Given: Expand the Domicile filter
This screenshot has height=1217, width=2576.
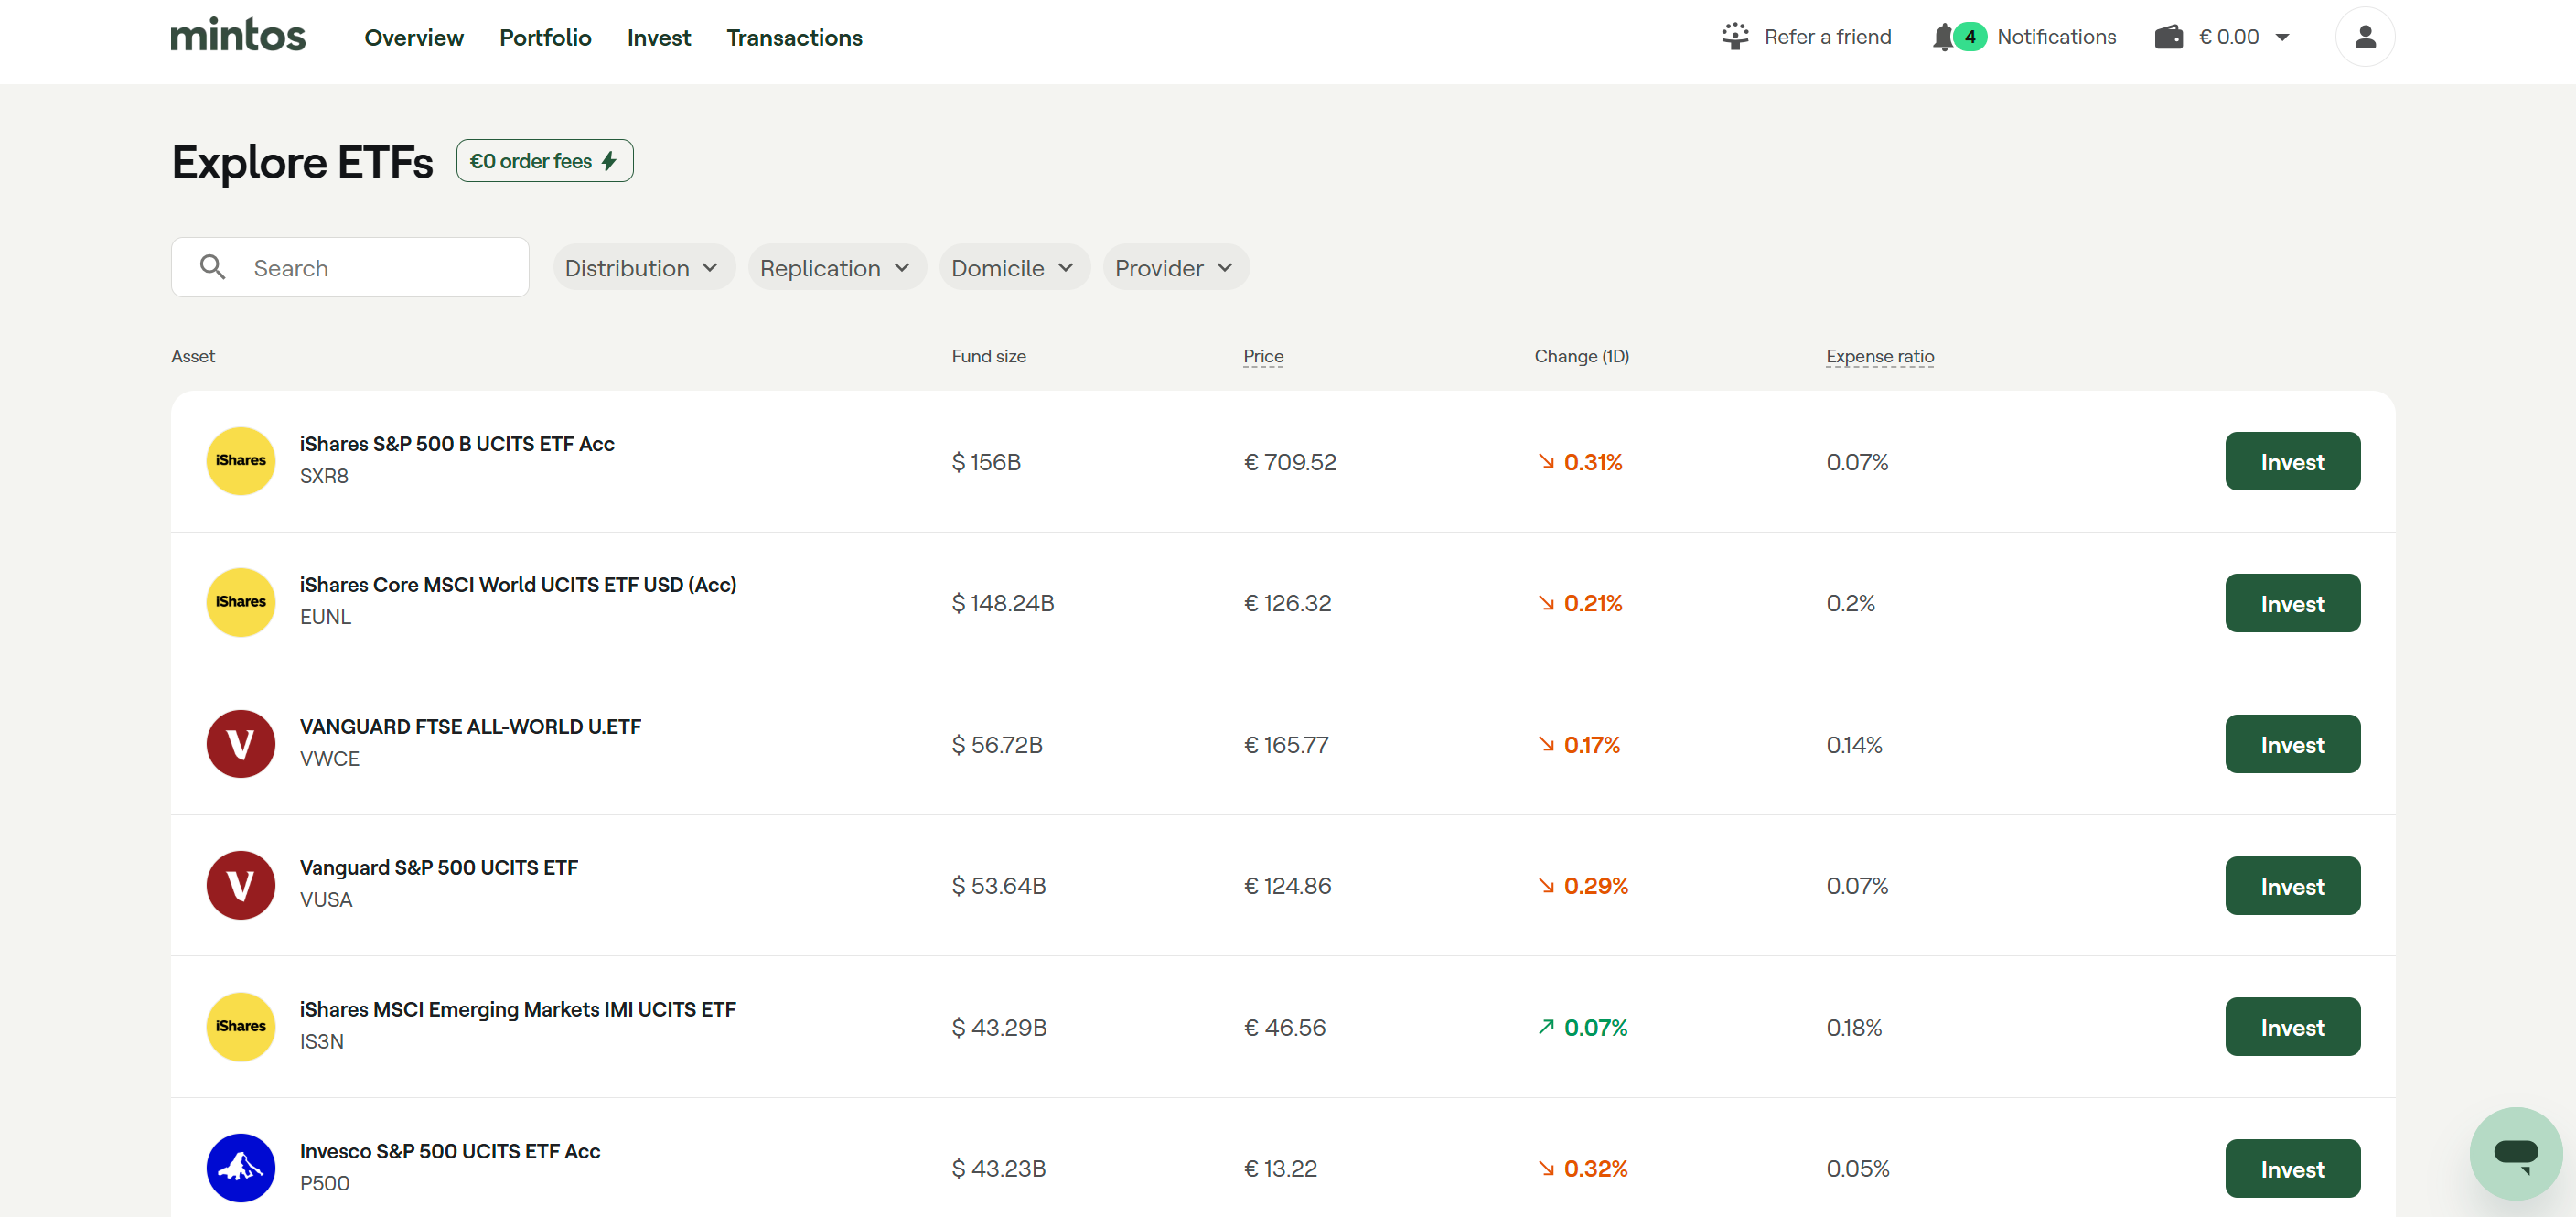Looking at the screenshot, I should tap(1014, 267).
